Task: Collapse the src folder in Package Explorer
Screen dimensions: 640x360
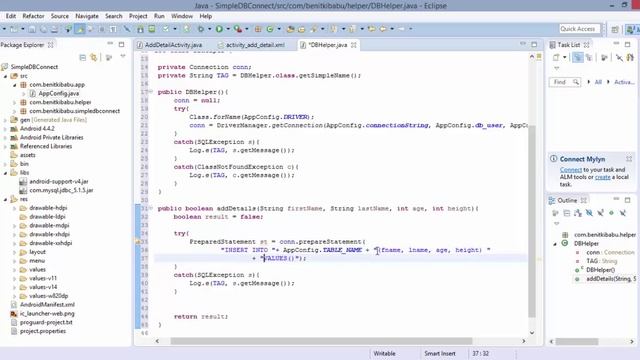Action: (x=6, y=76)
